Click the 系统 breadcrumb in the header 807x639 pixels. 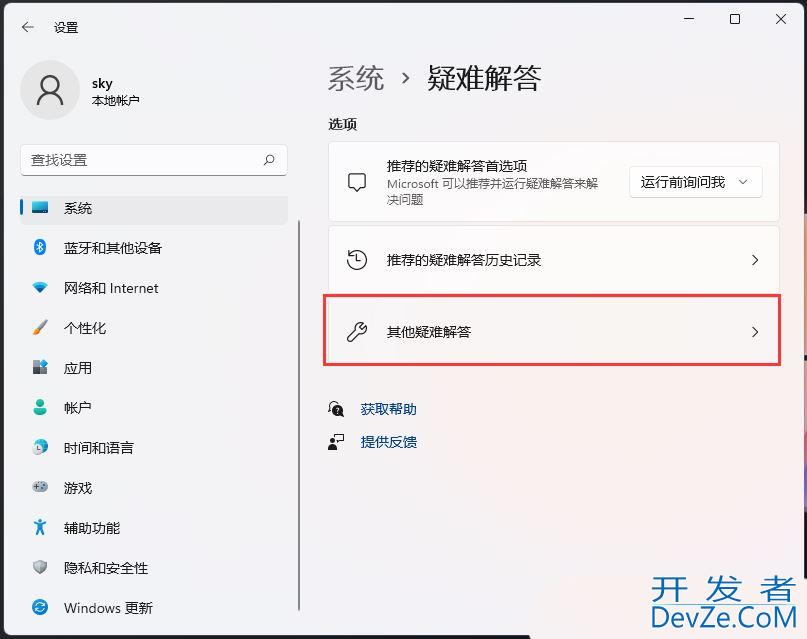[x=356, y=79]
